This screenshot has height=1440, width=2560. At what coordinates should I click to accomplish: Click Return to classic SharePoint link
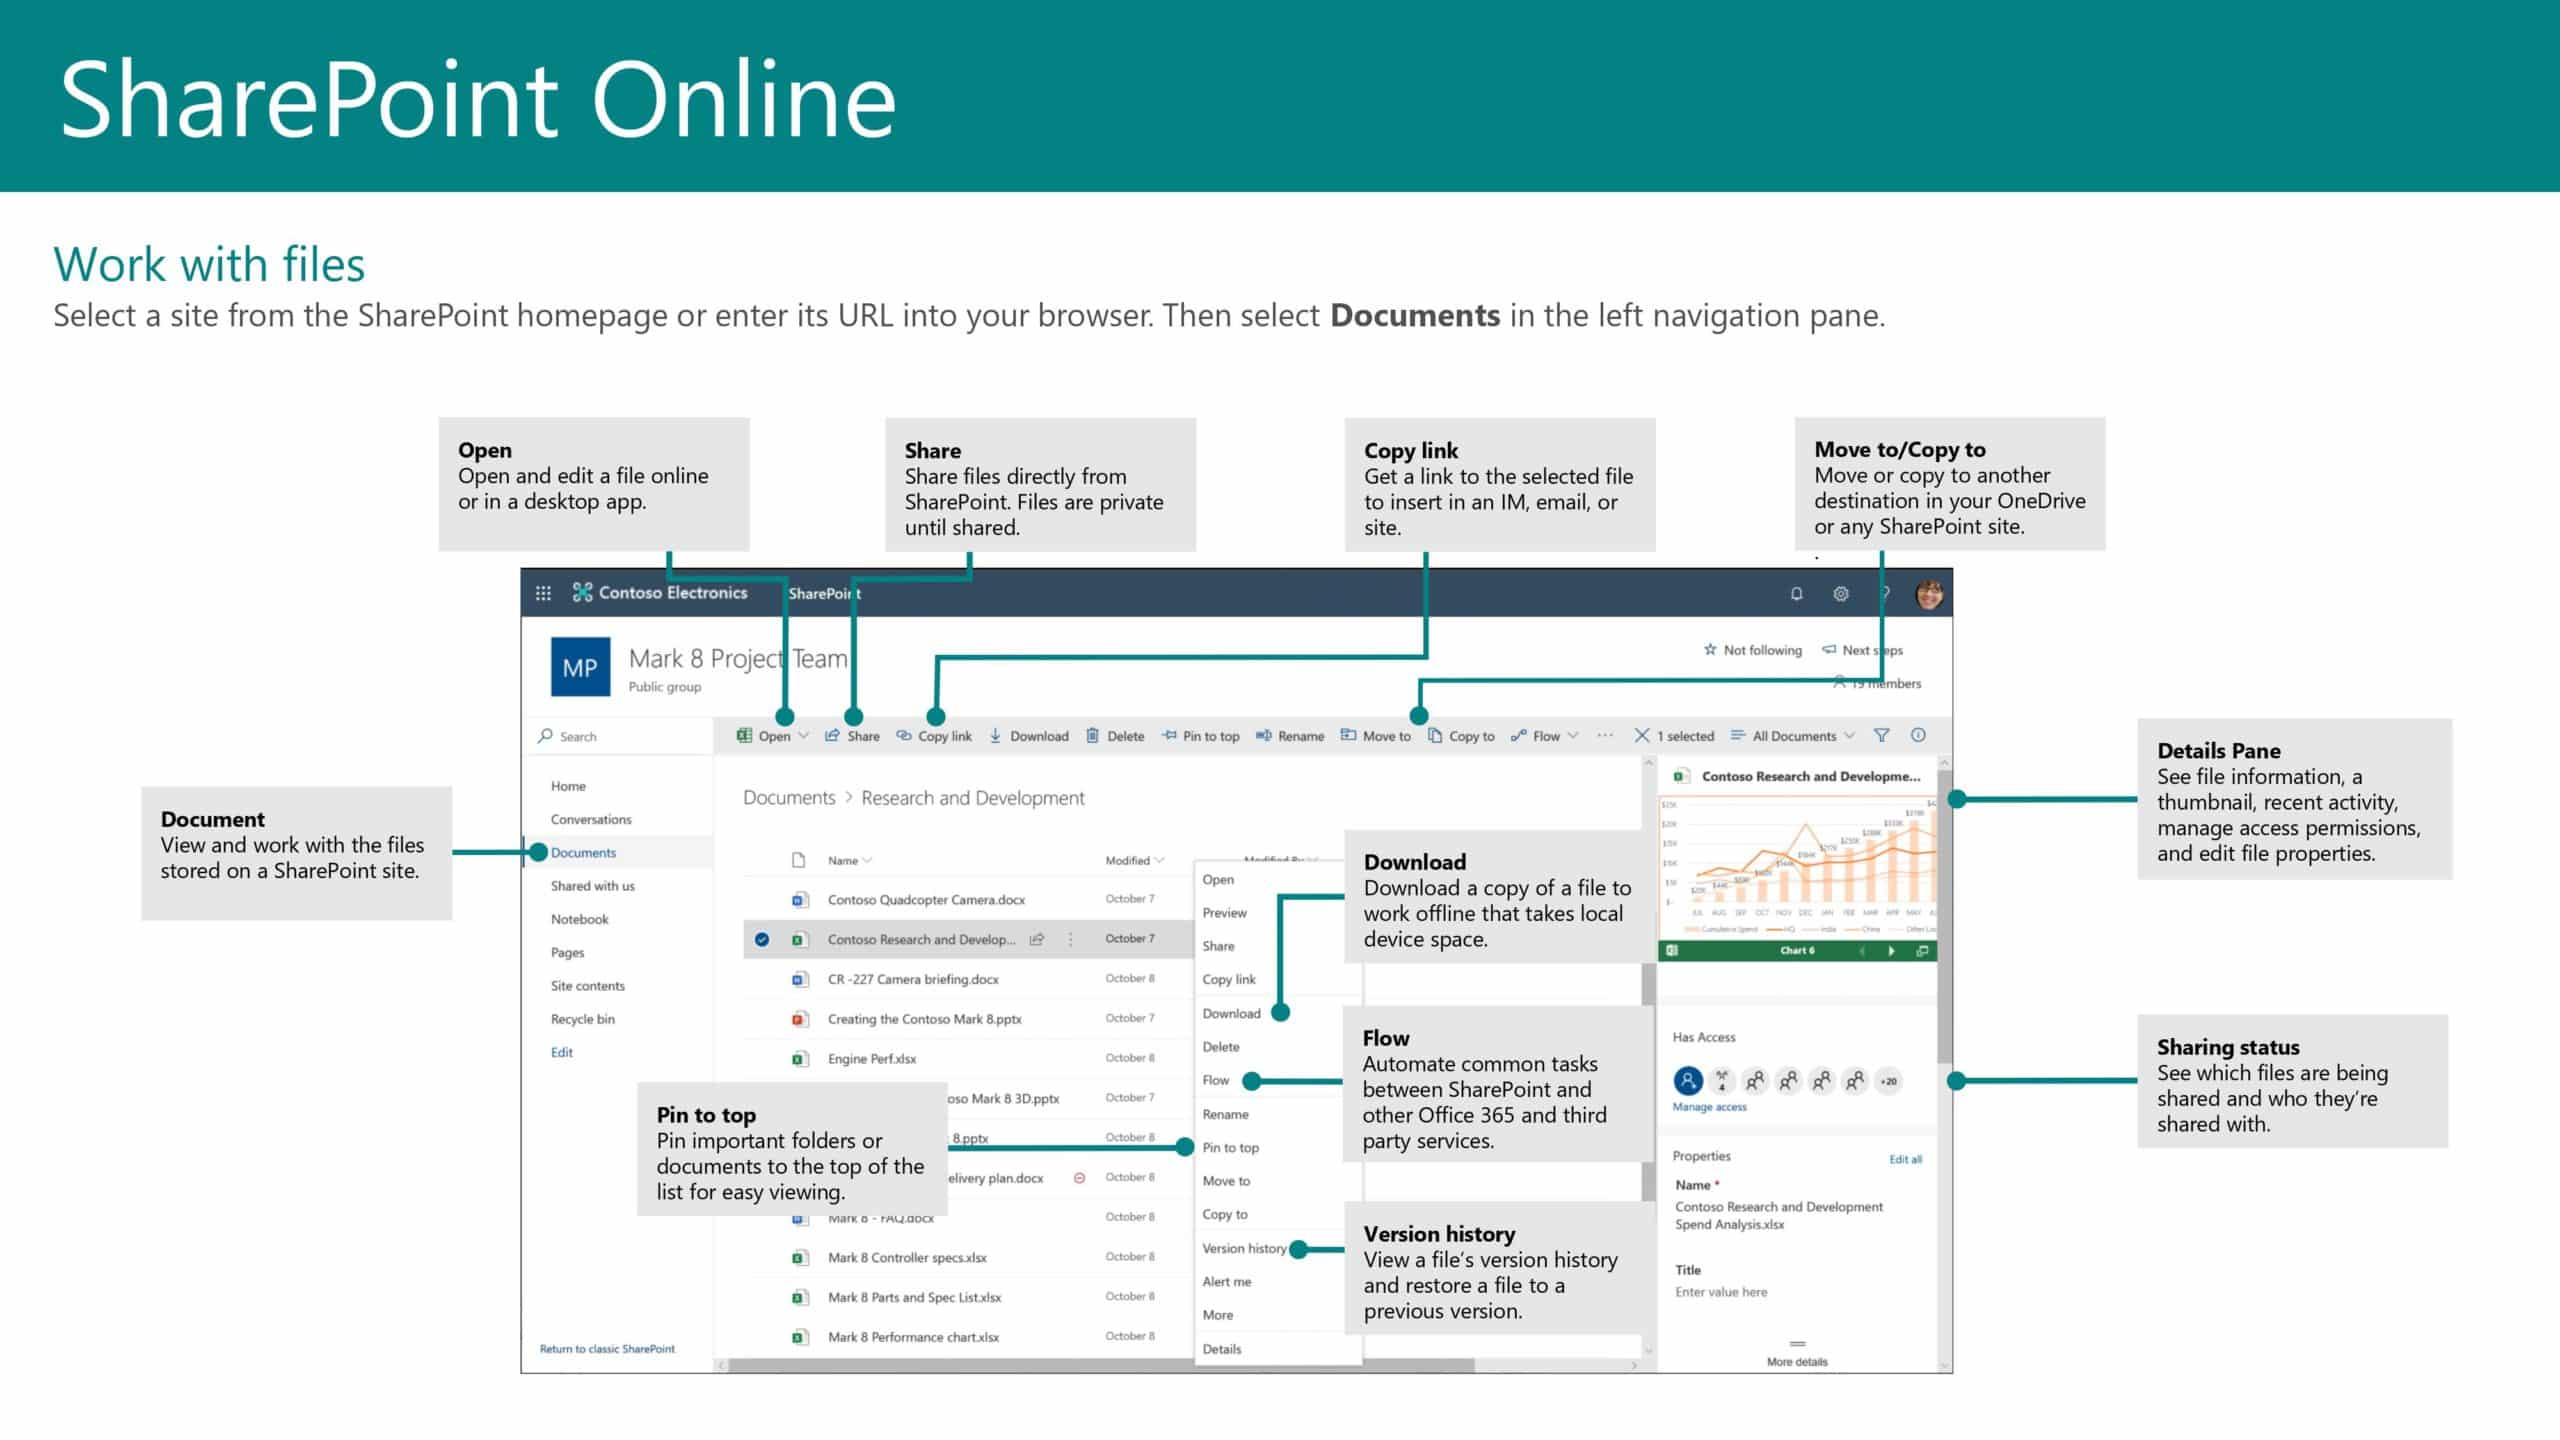click(x=607, y=1349)
